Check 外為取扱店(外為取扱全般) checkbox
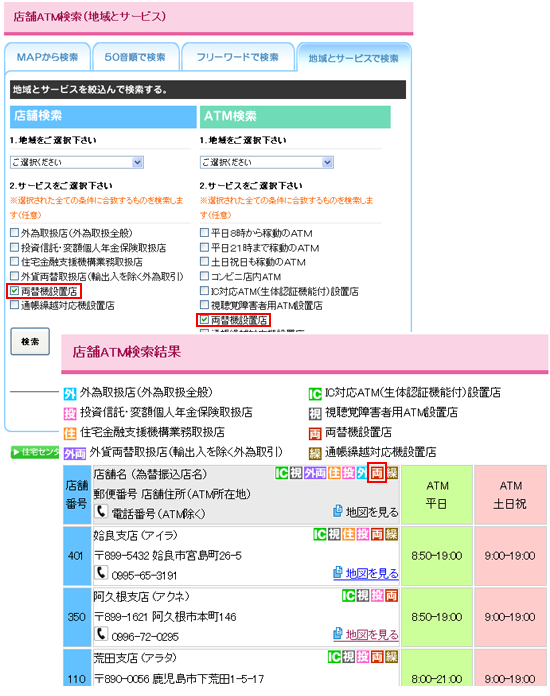 [15, 233]
